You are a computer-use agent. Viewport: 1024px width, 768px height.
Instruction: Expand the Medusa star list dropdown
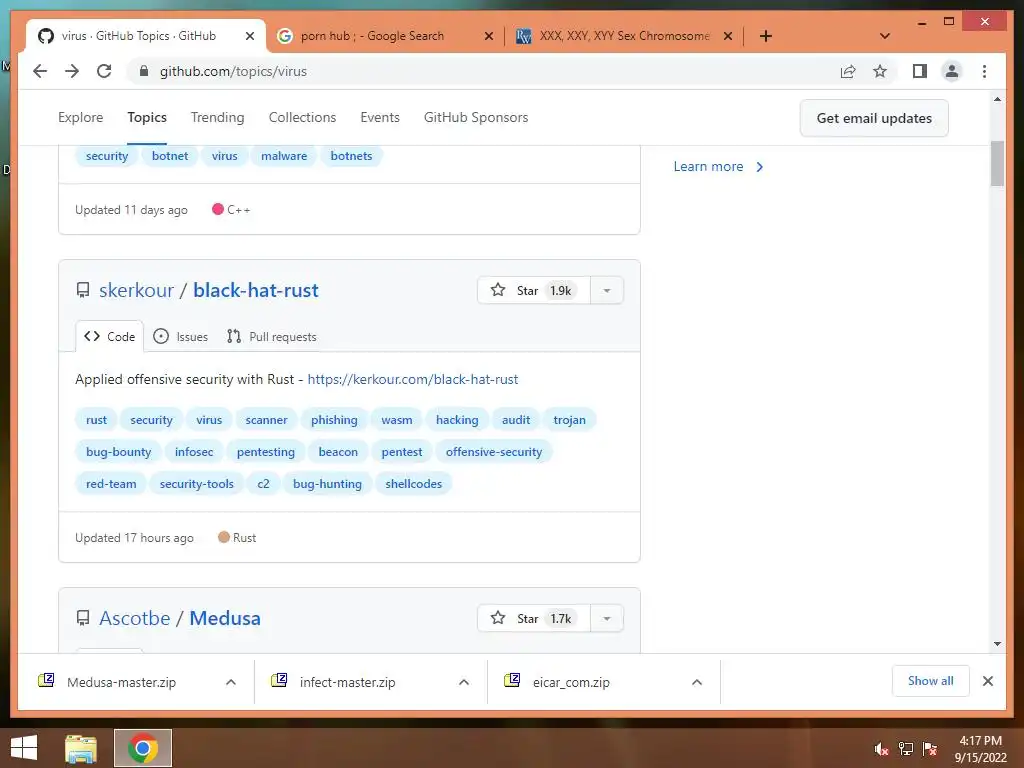607,618
